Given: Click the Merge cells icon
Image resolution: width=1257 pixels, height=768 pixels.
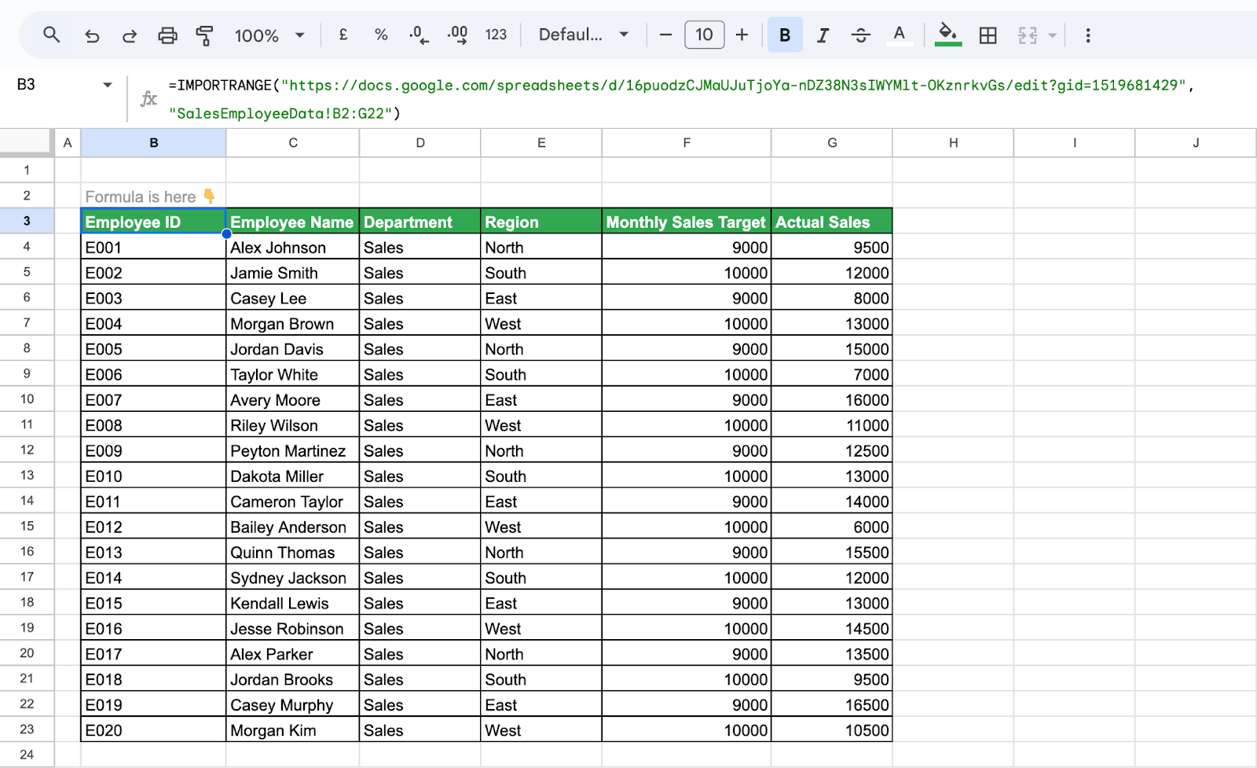Looking at the screenshot, I should click(1028, 35).
